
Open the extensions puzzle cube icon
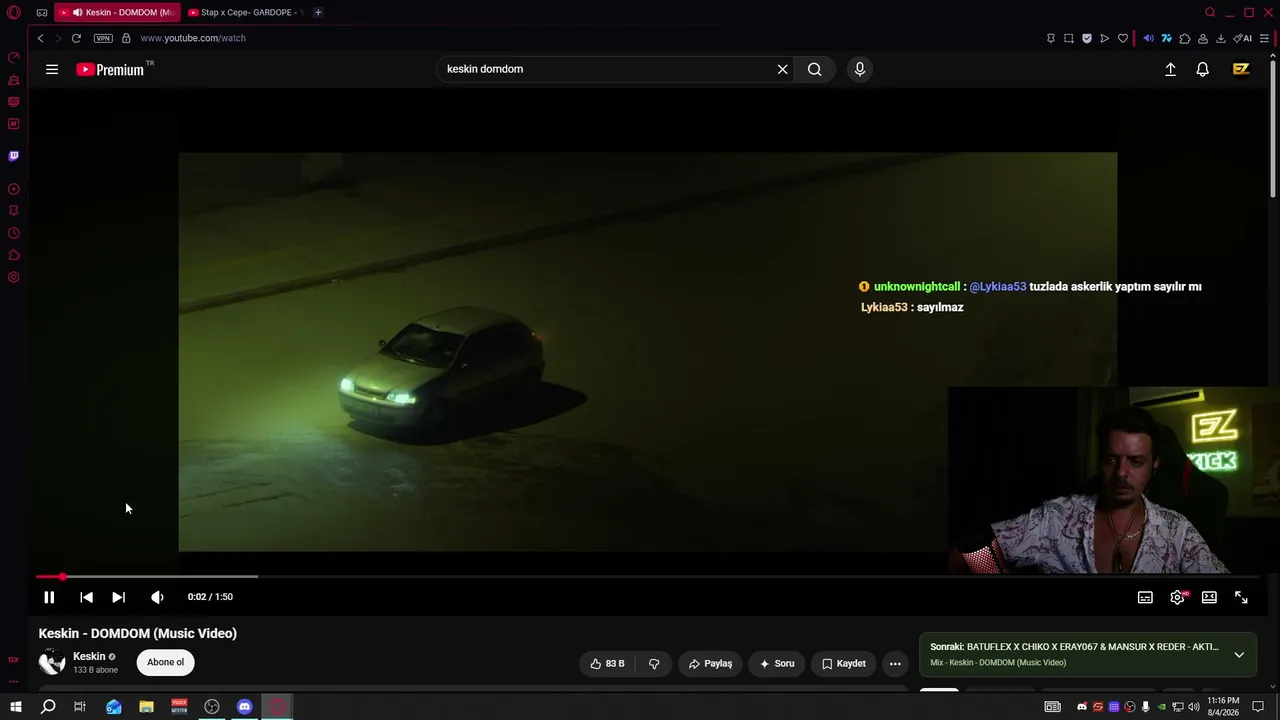point(1185,38)
